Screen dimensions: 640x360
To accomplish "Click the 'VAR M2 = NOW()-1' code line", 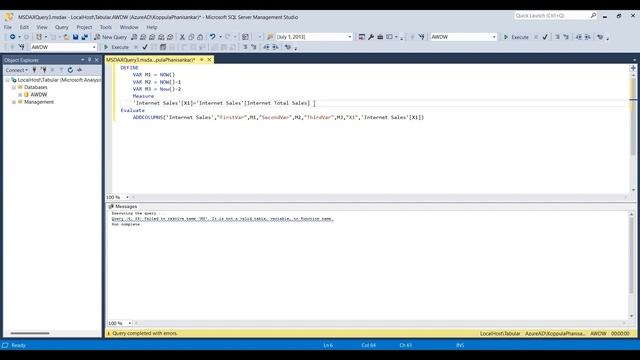I will click(157, 82).
